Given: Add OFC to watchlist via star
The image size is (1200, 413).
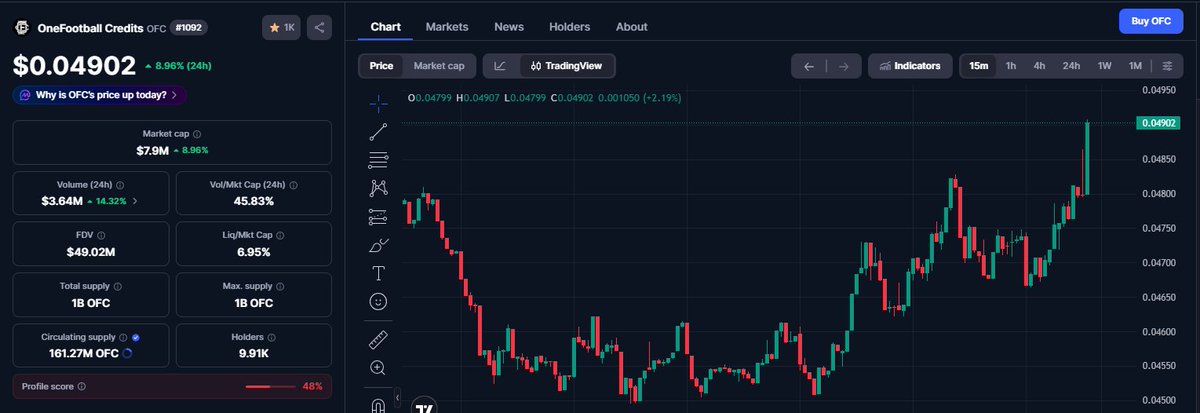Looking at the screenshot, I should coord(281,27).
